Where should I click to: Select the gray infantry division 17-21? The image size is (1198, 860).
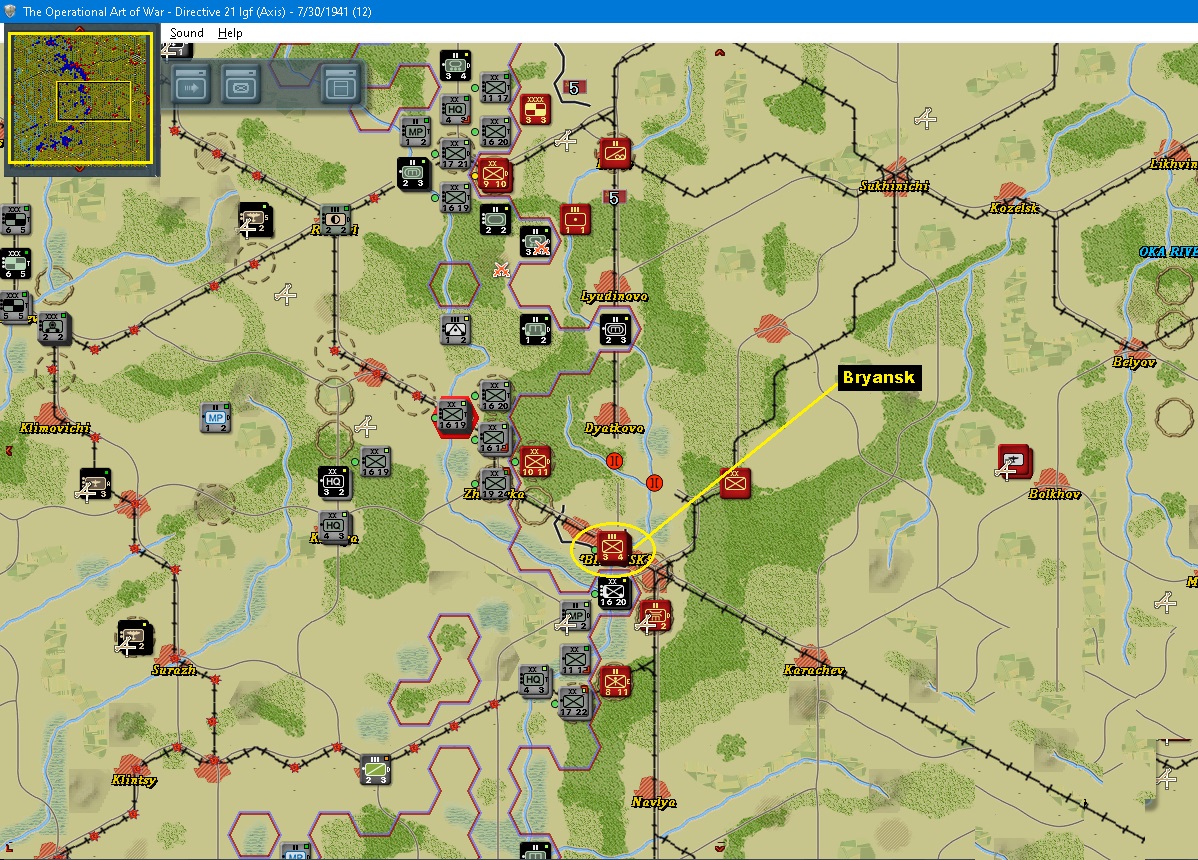tap(454, 154)
